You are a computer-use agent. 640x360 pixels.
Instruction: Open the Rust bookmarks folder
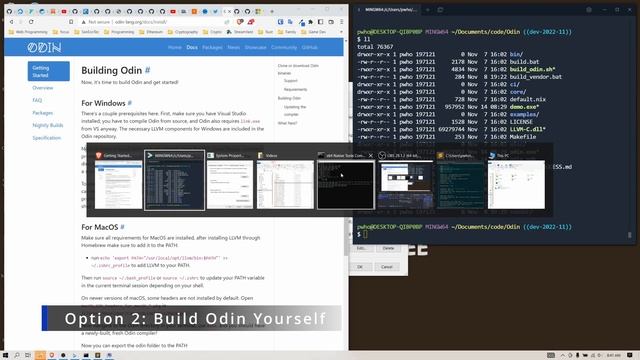coord(265,32)
